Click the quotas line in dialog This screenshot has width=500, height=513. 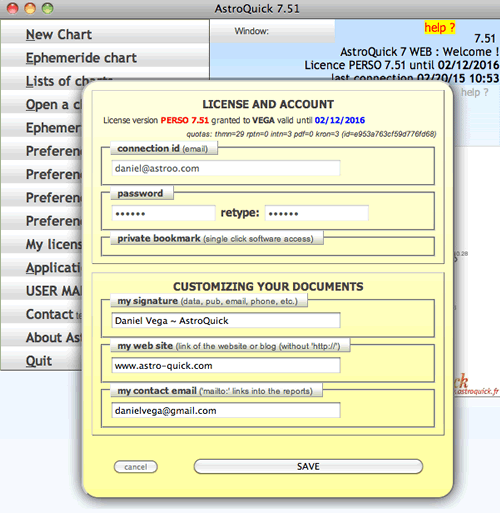(311, 134)
